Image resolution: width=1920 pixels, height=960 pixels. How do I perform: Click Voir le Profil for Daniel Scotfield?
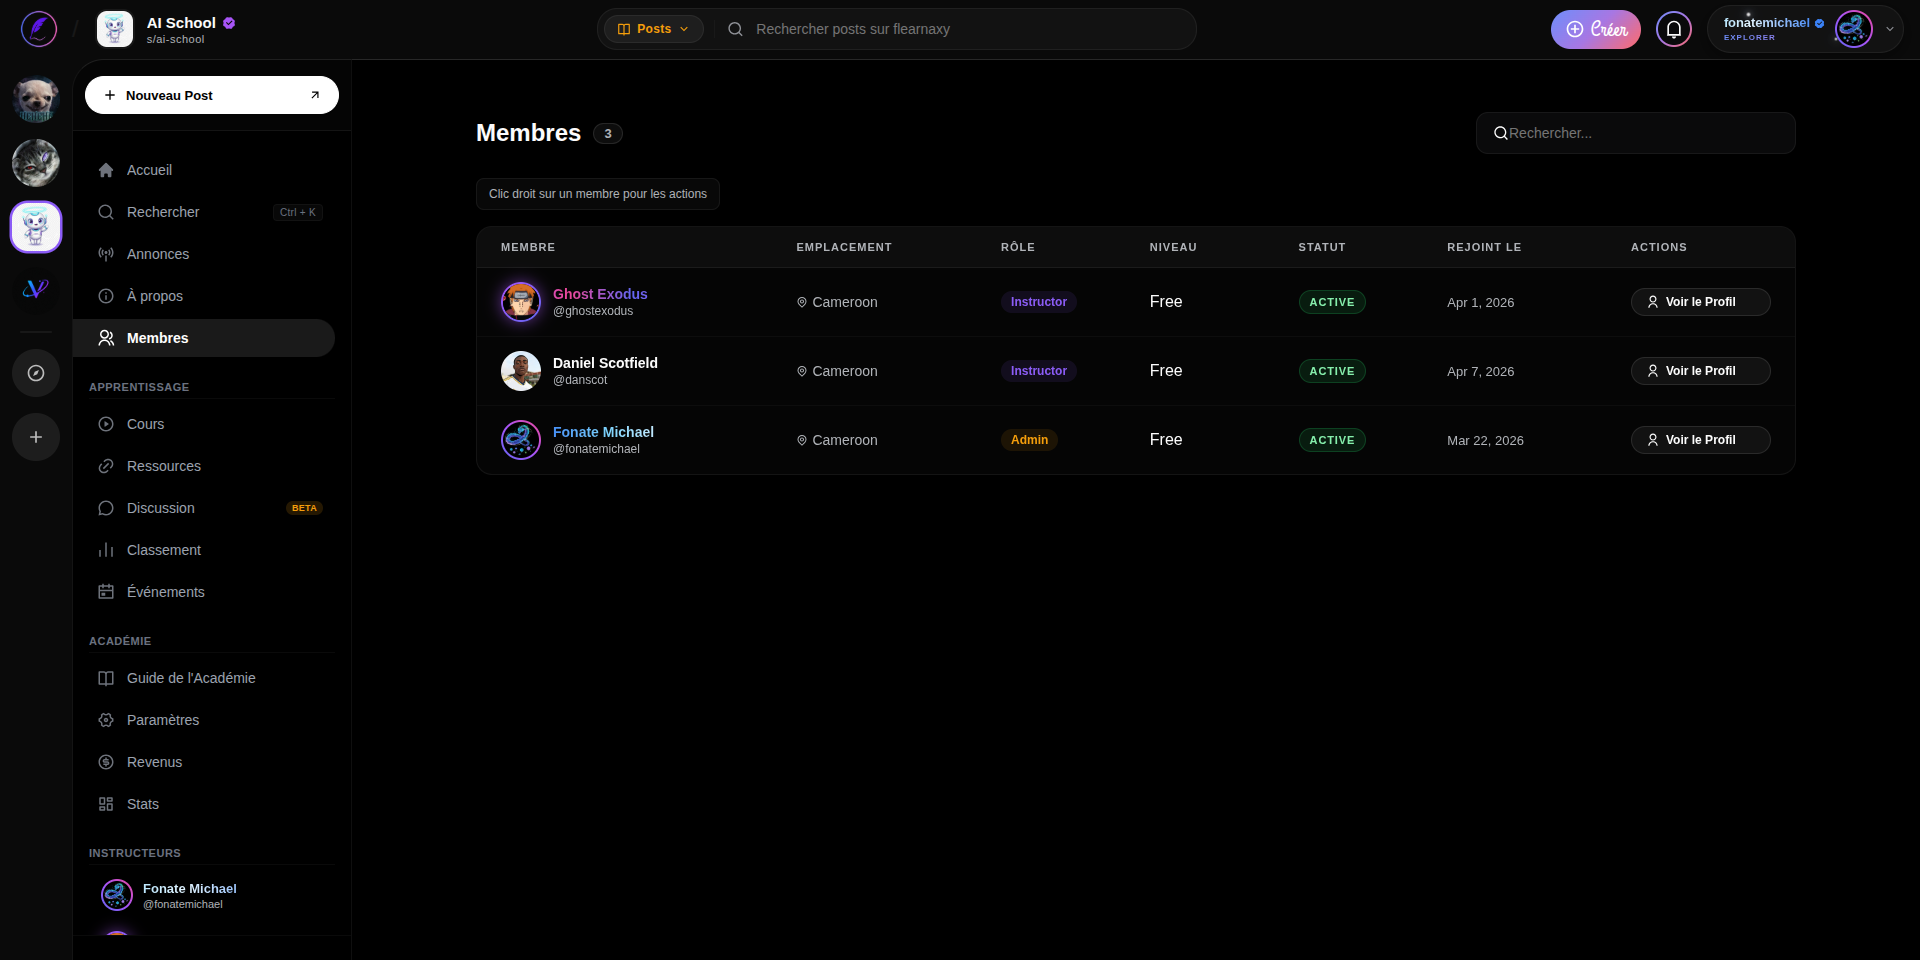pyautogui.click(x=1700, y=371)
